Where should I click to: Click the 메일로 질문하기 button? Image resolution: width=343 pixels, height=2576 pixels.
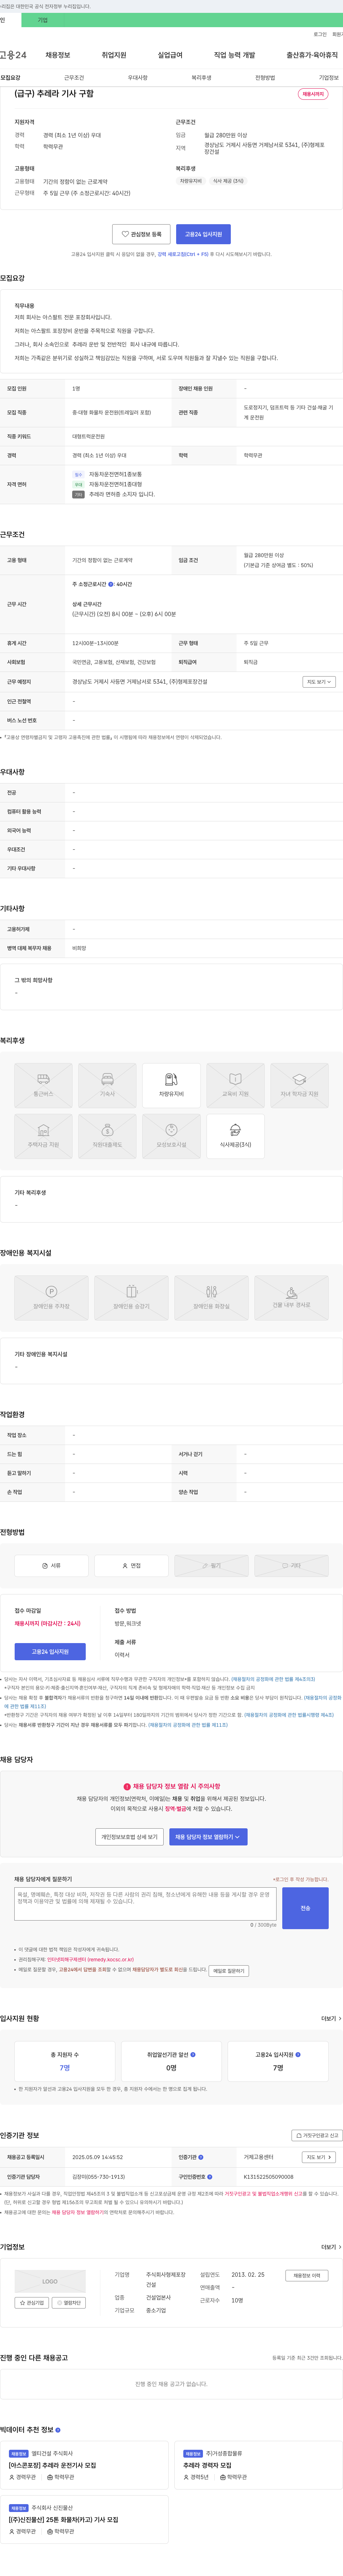coord(229,1971)
